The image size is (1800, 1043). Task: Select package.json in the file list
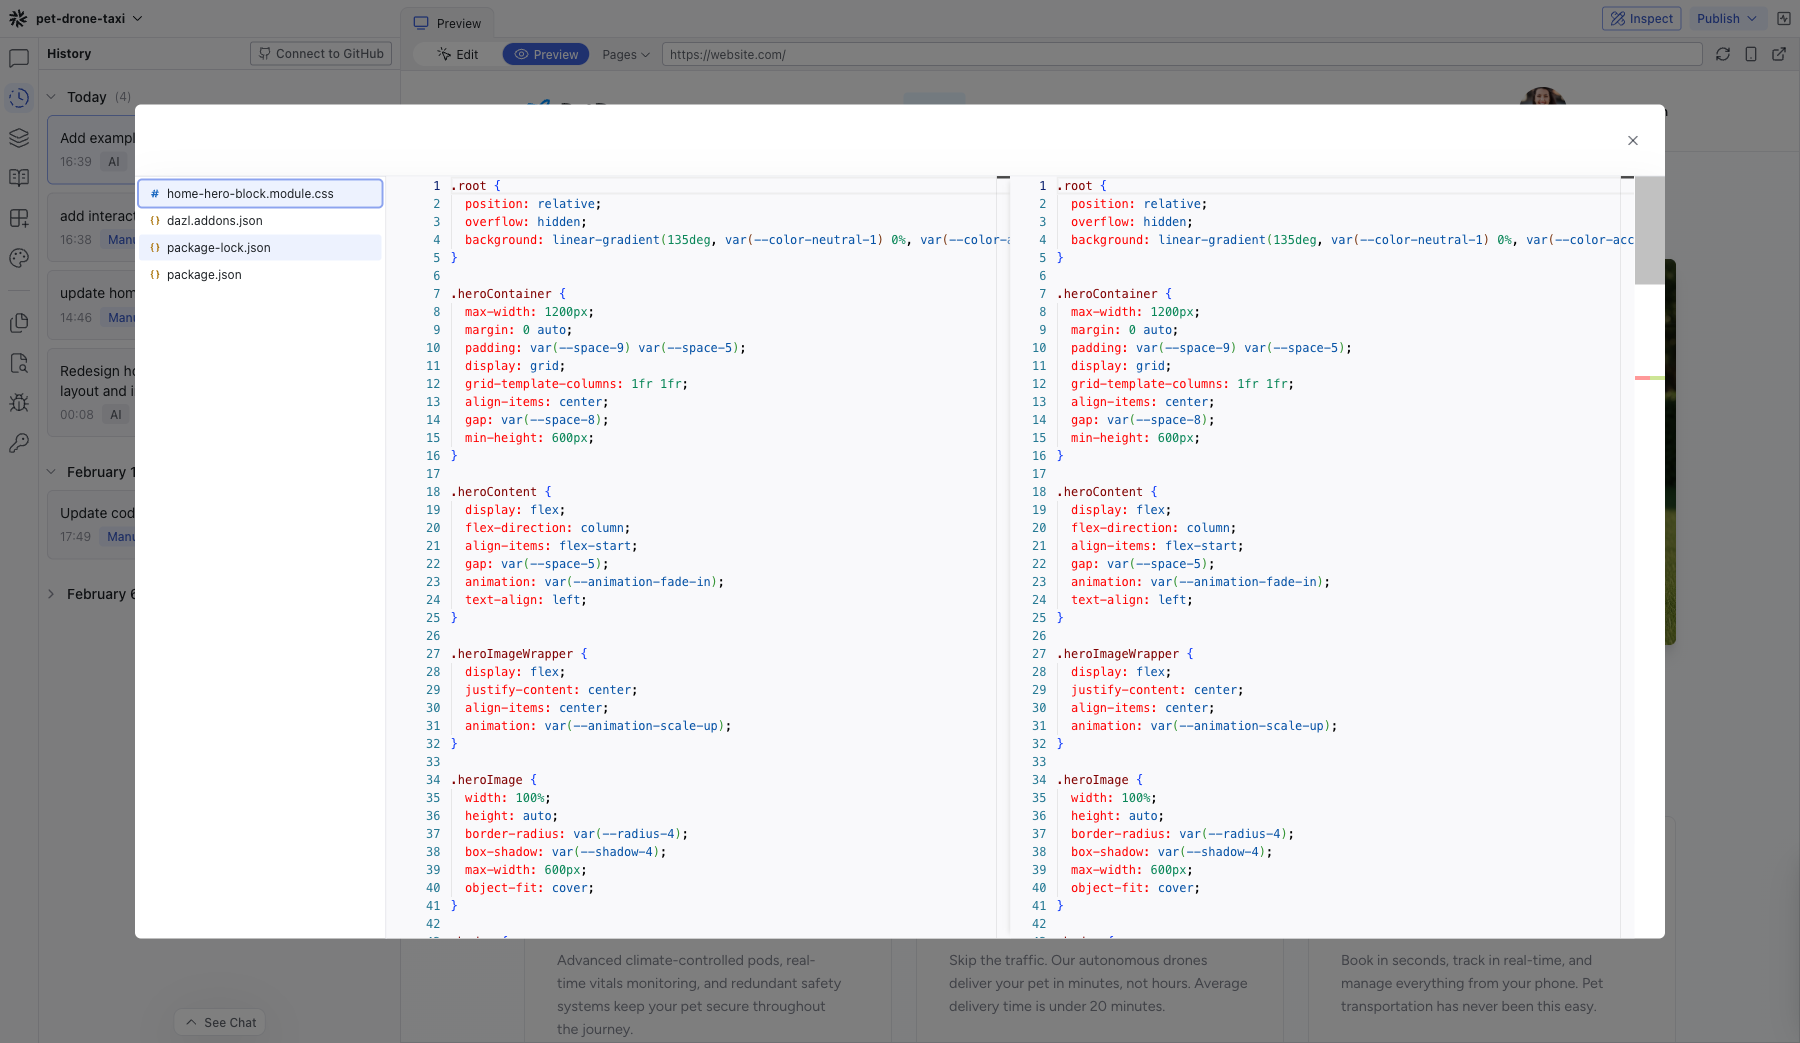point(204,275)
